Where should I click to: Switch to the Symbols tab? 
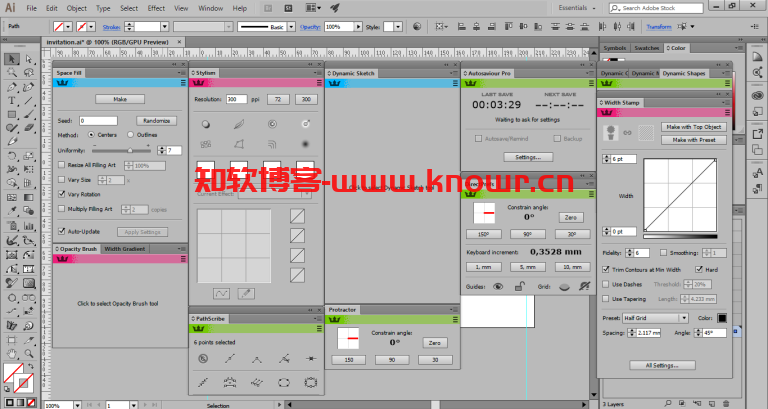[x=615, y=48]
